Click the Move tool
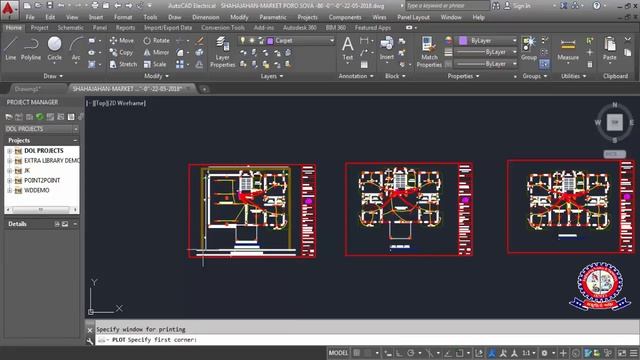Screen dimensions: 640x360 tap(122, 40)
